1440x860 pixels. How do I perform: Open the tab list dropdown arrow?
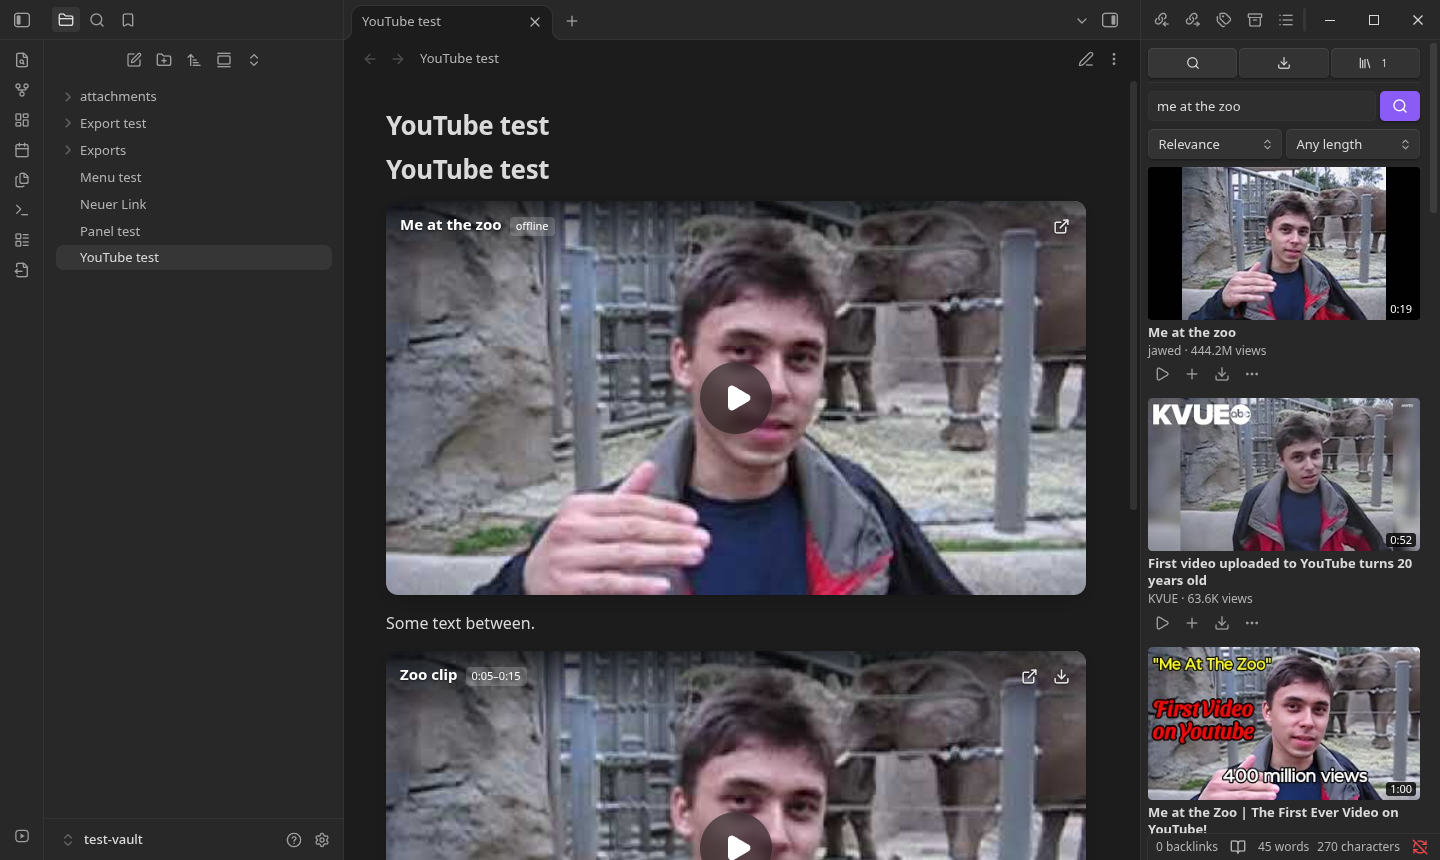tap(1081, 20)
